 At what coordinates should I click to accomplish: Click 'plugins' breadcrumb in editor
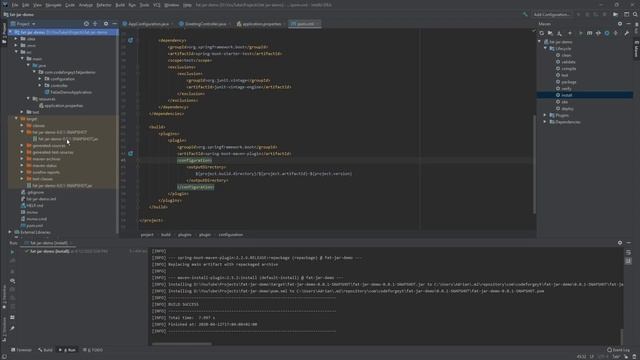(x=184, y=235)
